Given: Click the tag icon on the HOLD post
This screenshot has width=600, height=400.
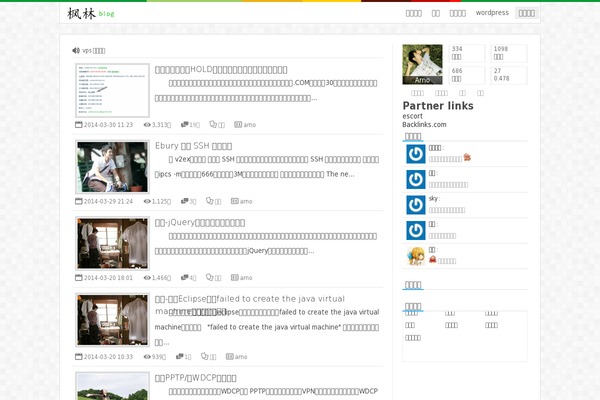Looking at the screenshot, I should click(213, 124).
